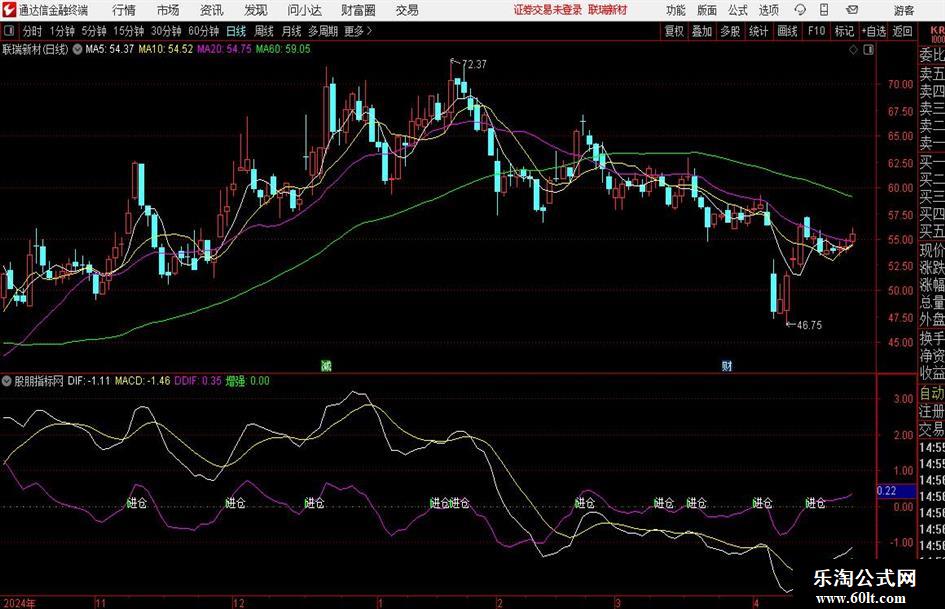Click the MA20: 54.75 label
Viewport: 945px width, 609px height.
(224, 49)
